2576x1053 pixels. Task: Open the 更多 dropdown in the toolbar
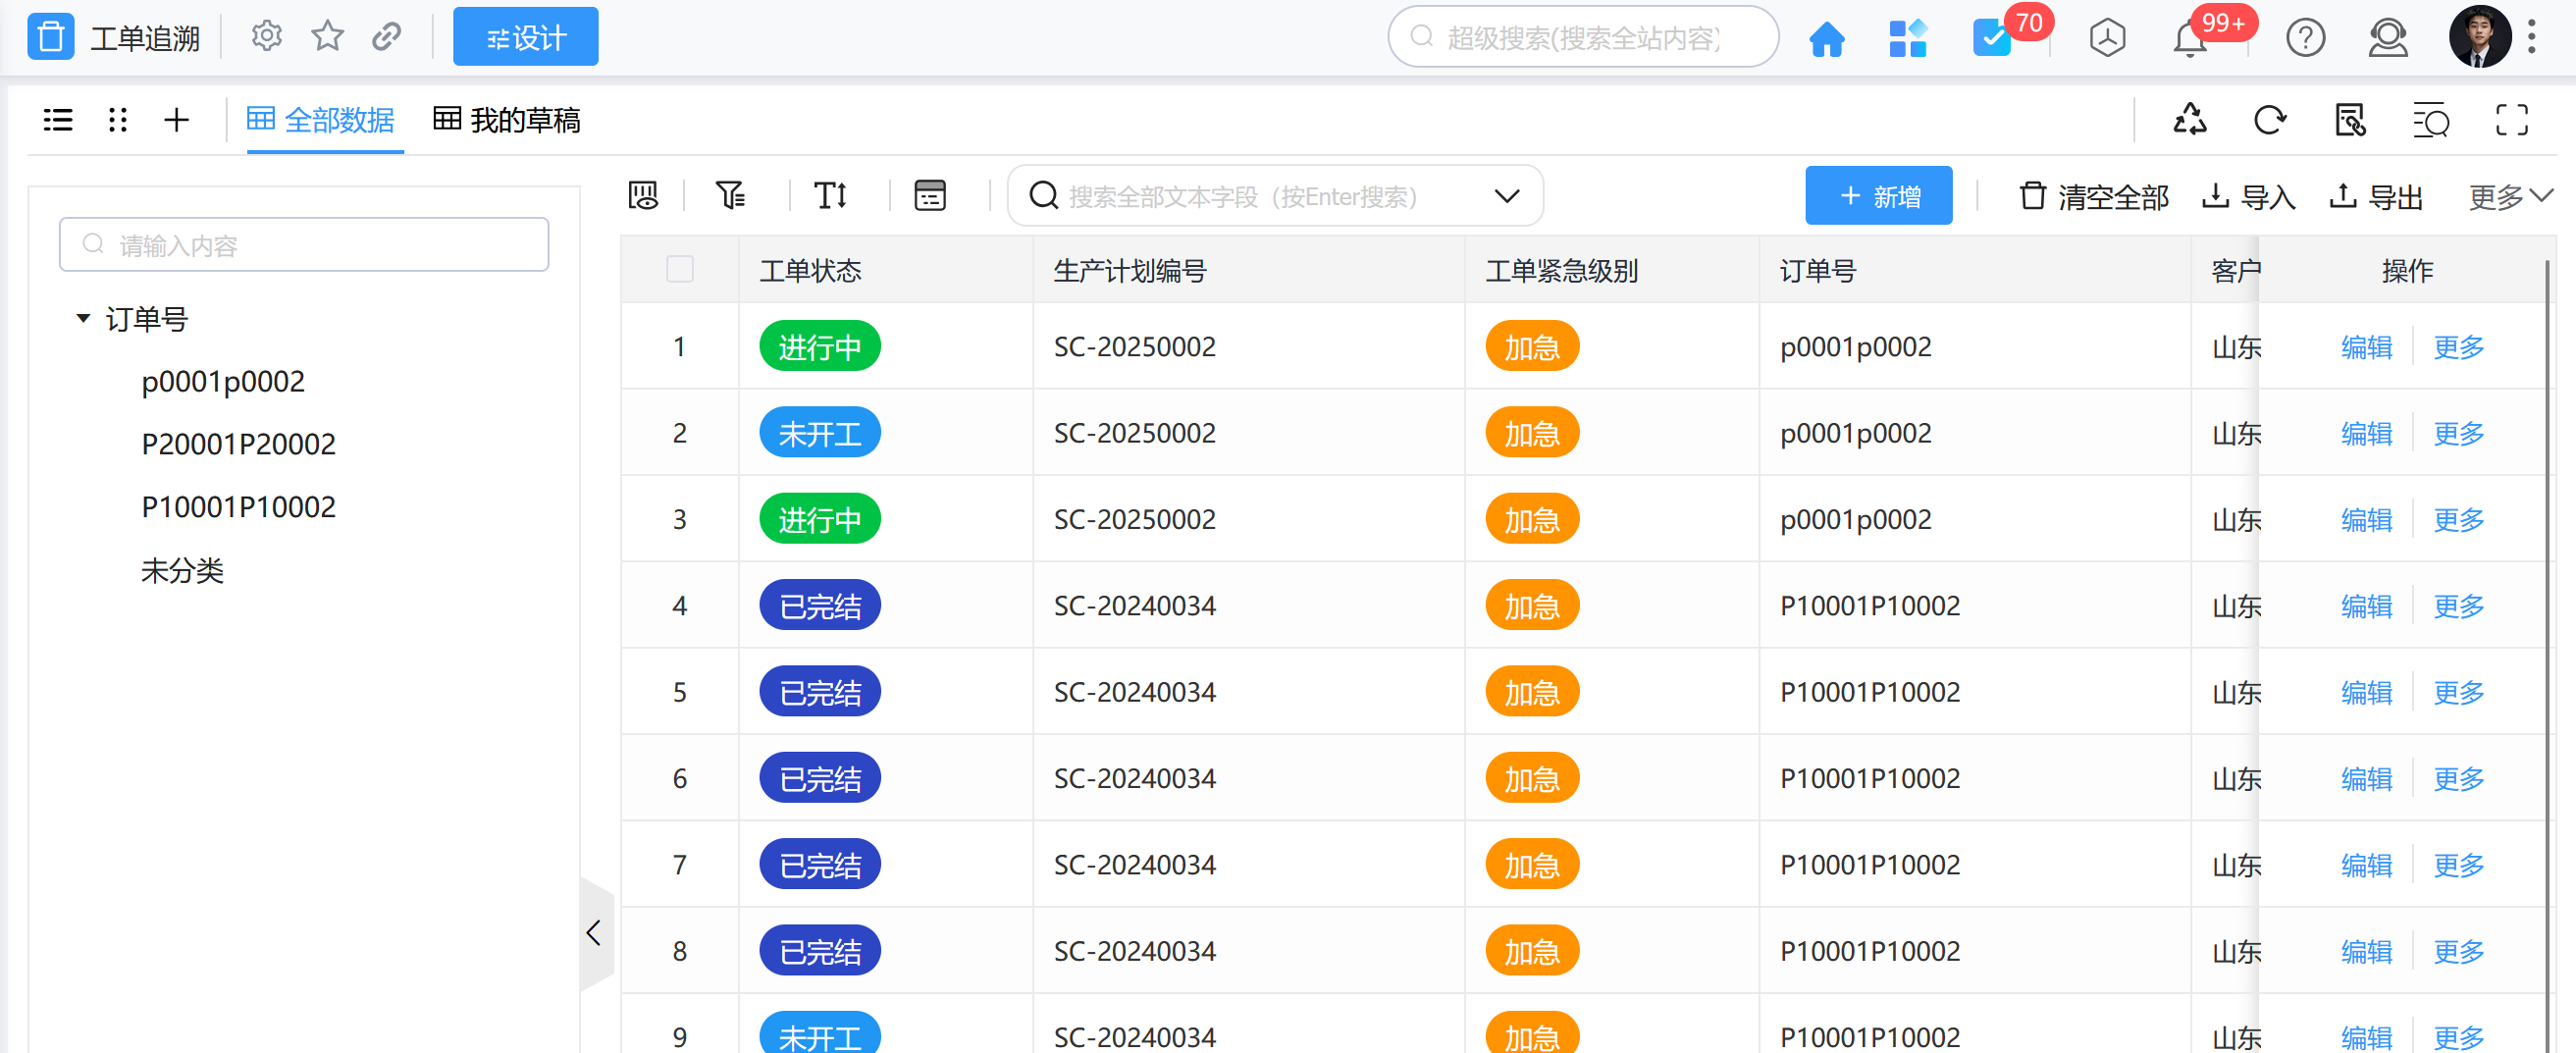click(2509, 197)
